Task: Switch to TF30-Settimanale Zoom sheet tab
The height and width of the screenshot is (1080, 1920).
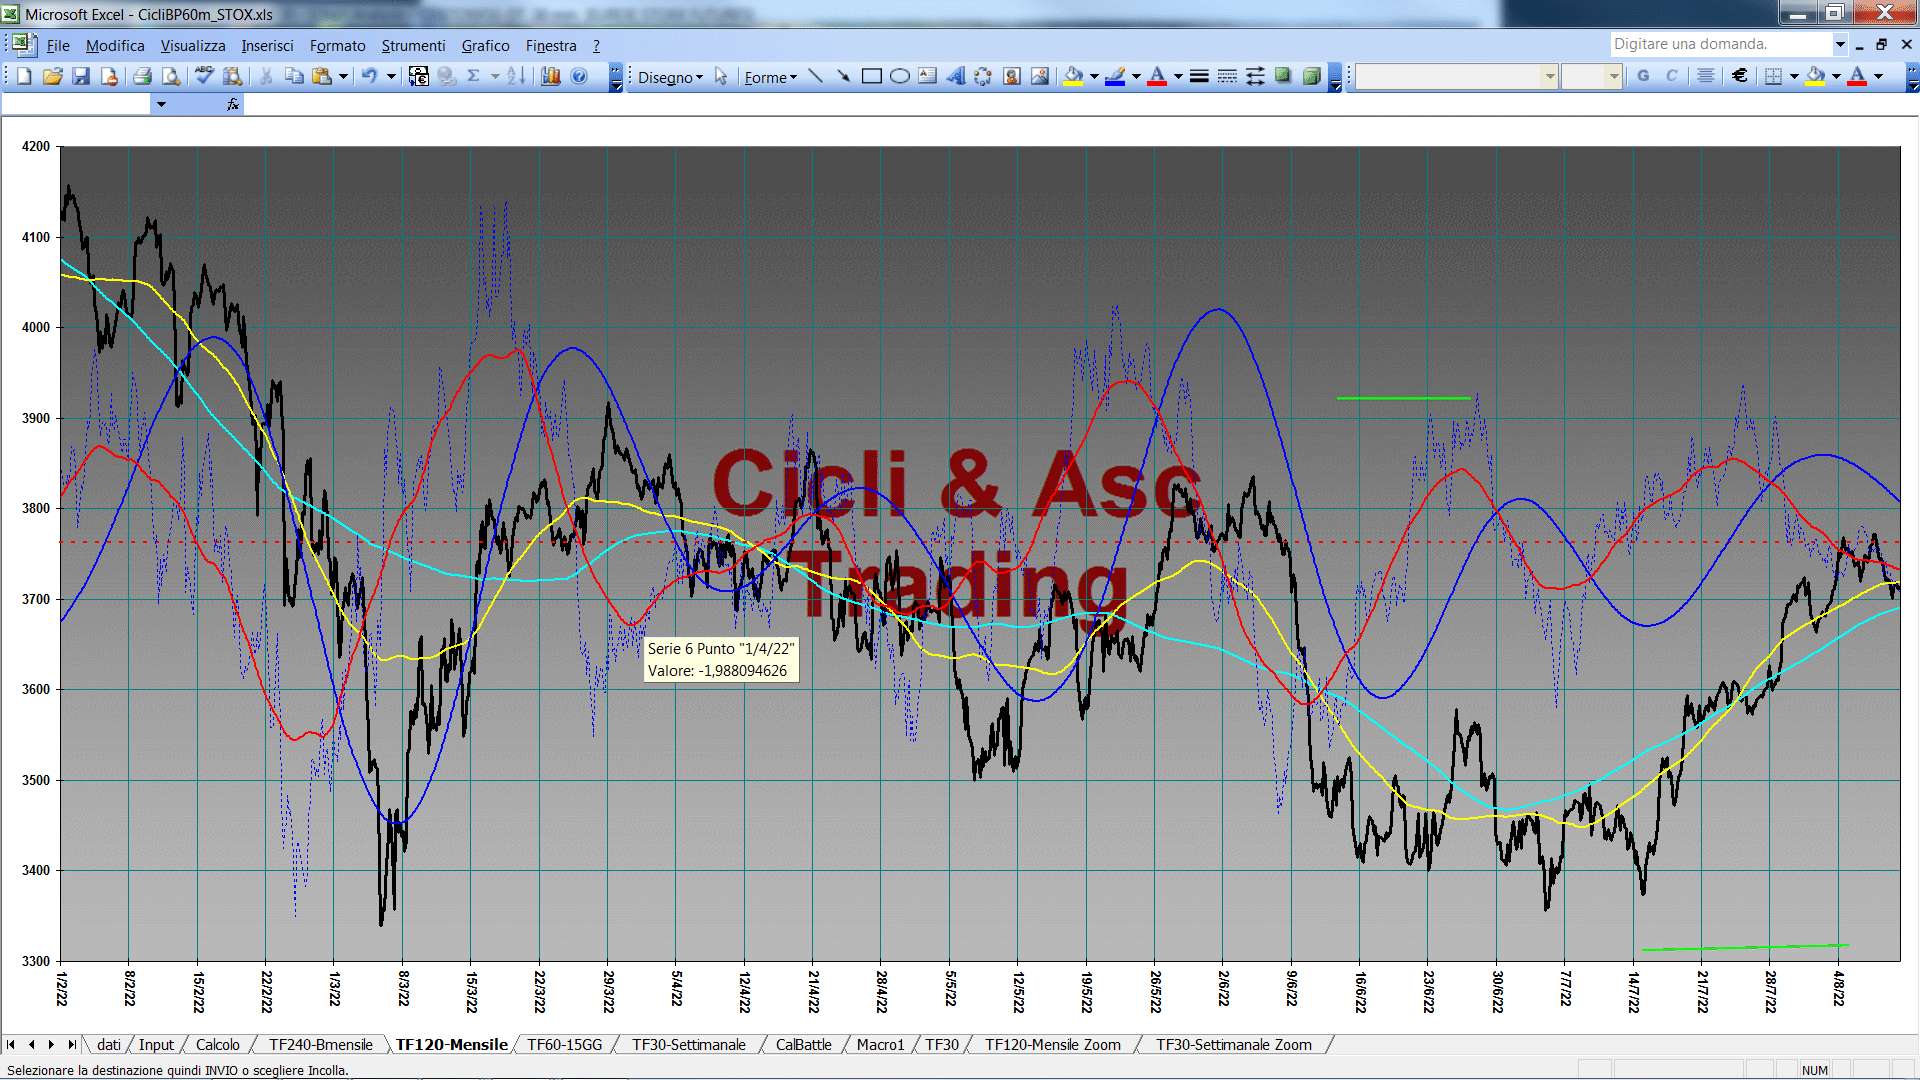Action: pos(1234,1044)
